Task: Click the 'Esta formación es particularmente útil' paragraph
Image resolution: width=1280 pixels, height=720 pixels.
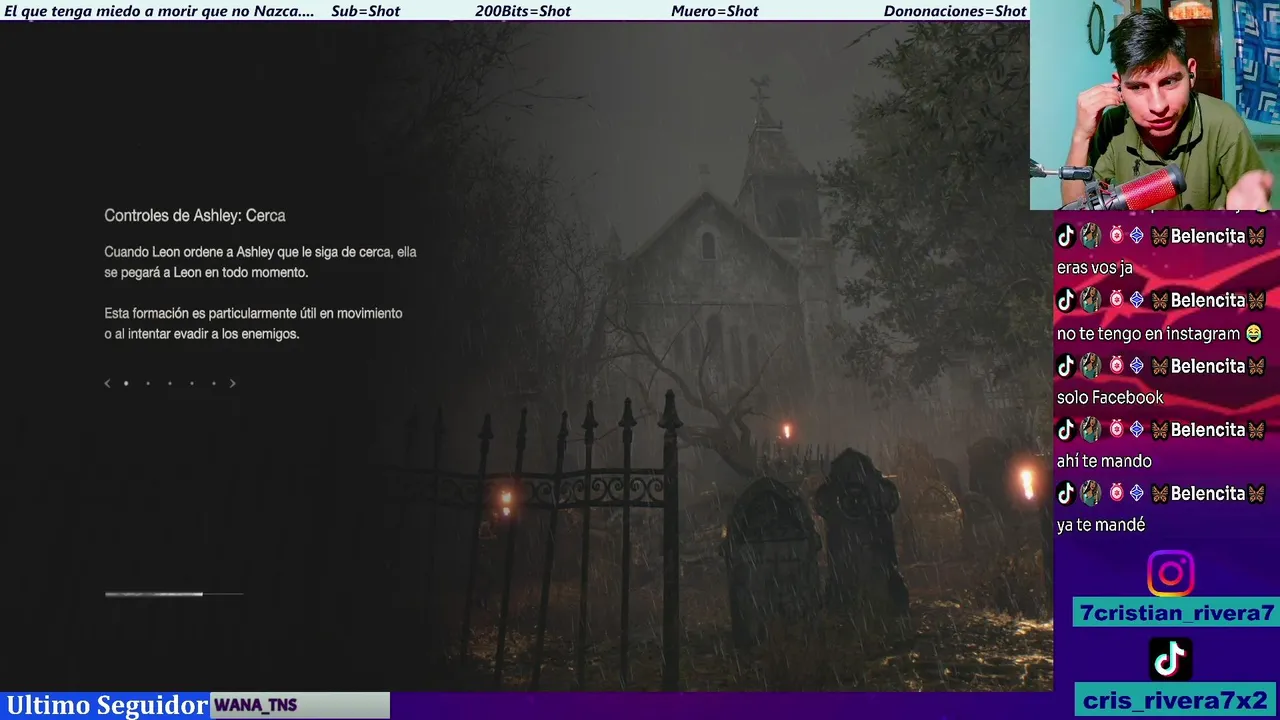Action: (253, 323)
